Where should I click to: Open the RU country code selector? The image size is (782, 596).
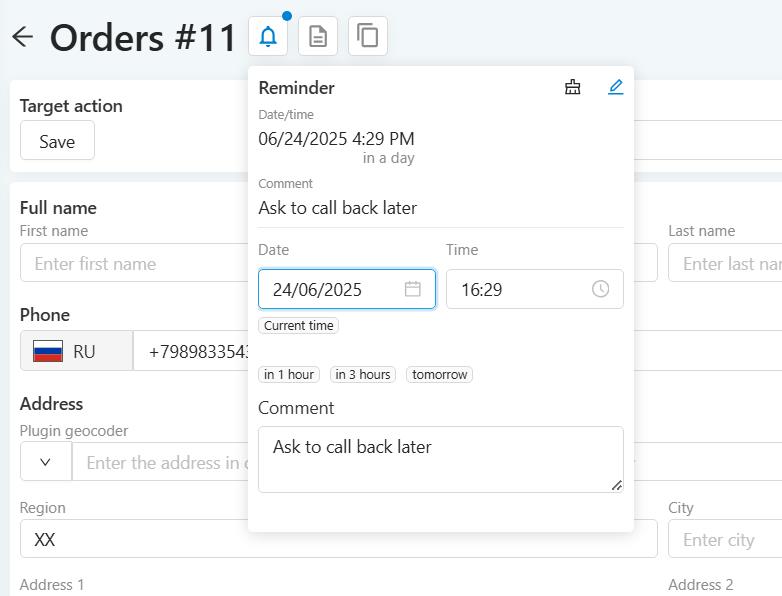[x=77, y=351]
